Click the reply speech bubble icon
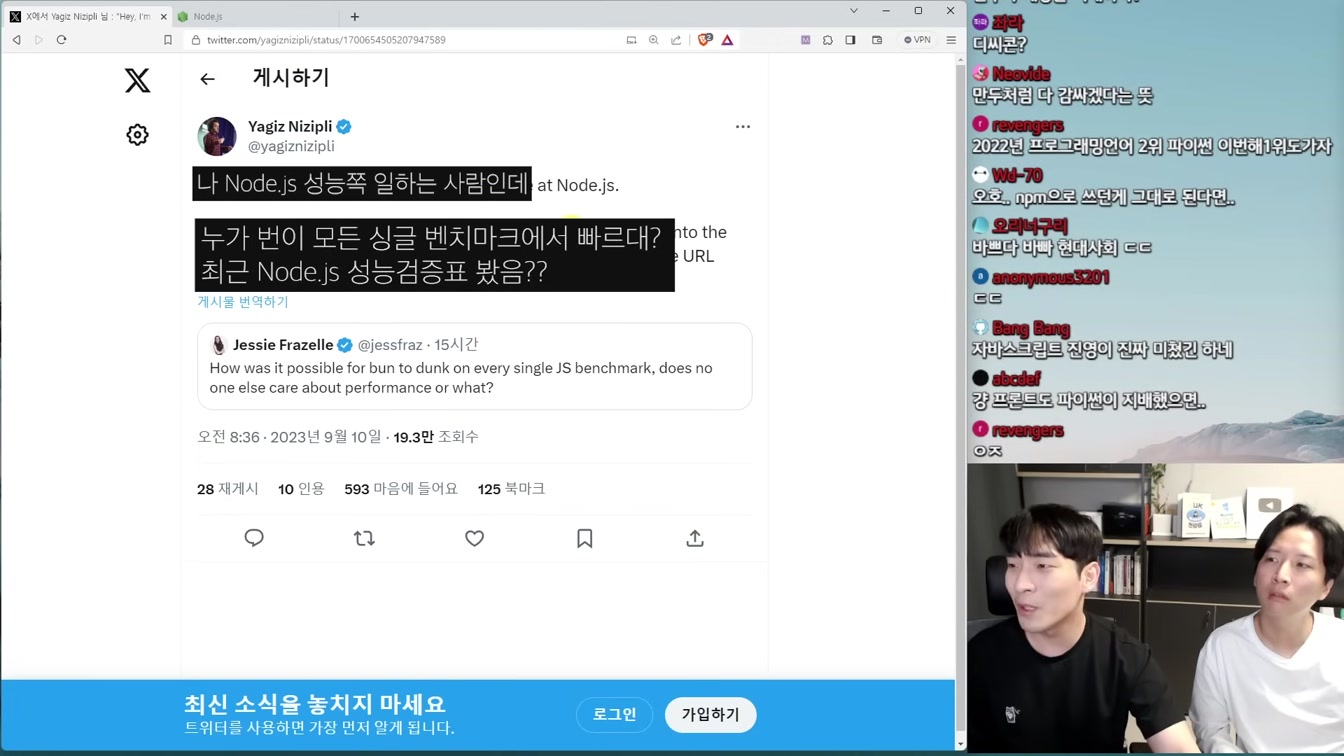Image resolution: width=1344 pixels, height=756 pixels. coord(254,538)
